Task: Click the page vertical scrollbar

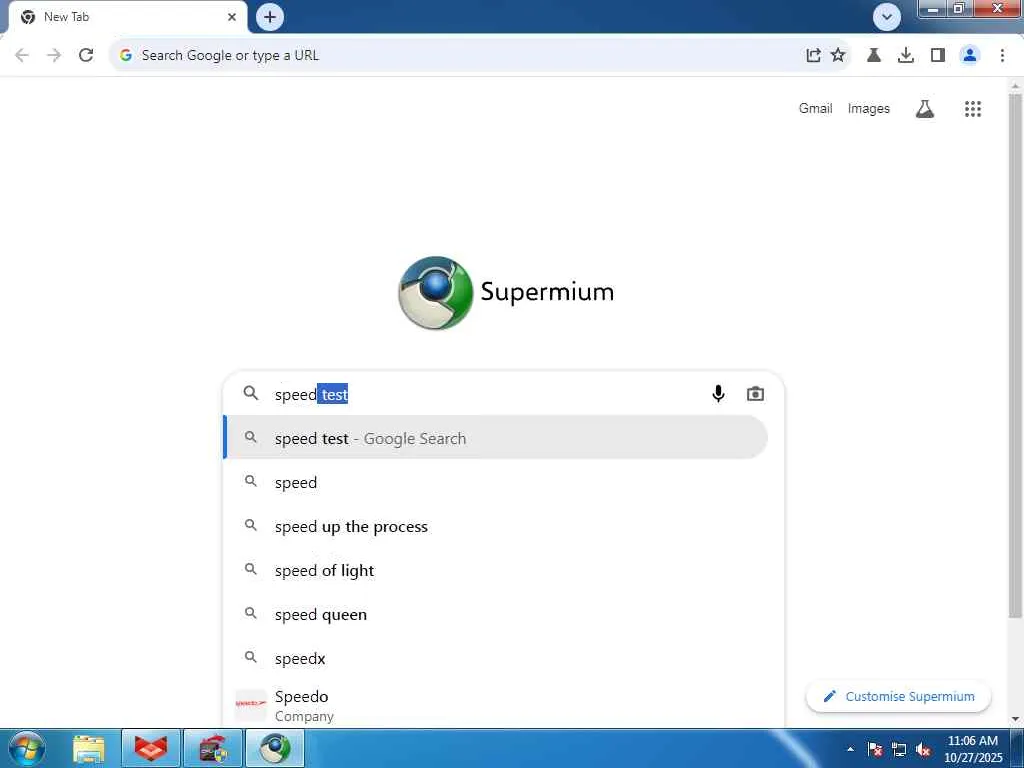Action: (1015, 356)
